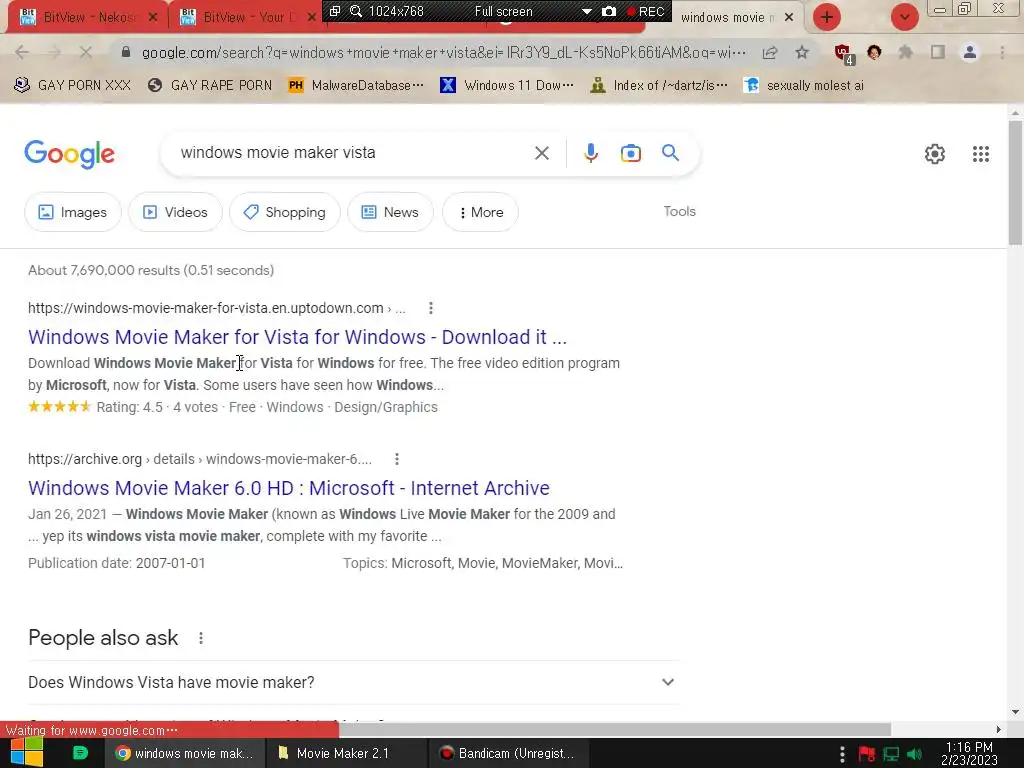Open Chrome three-dot menu
This screenshot has width=1024, height=768.
coord(1002,52)
